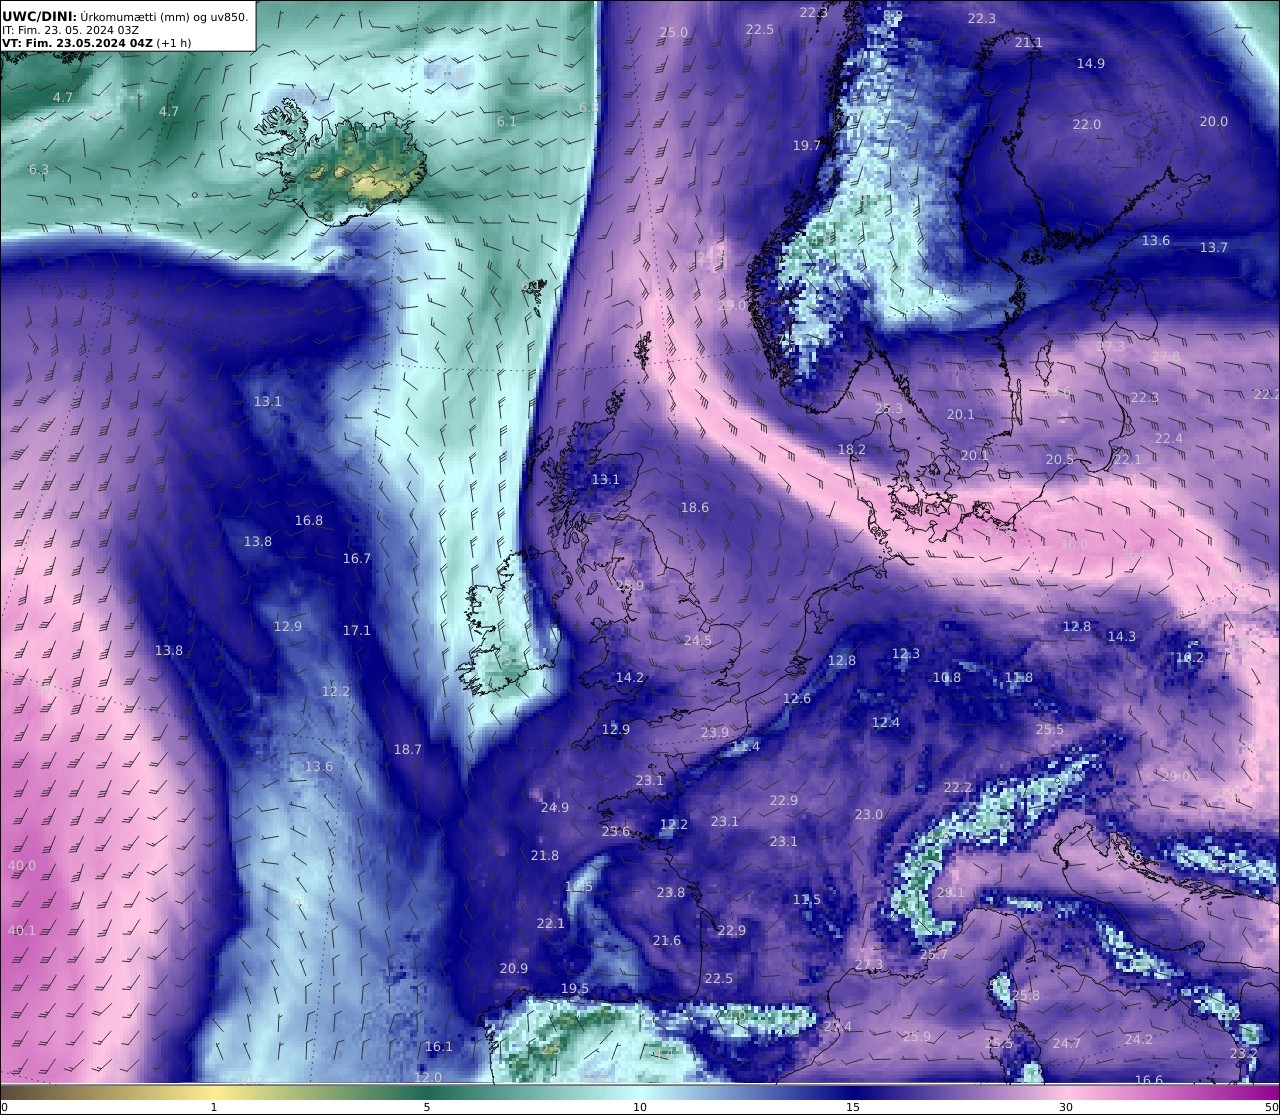Click the '24.5' value over England

click(x=697, y=641)
